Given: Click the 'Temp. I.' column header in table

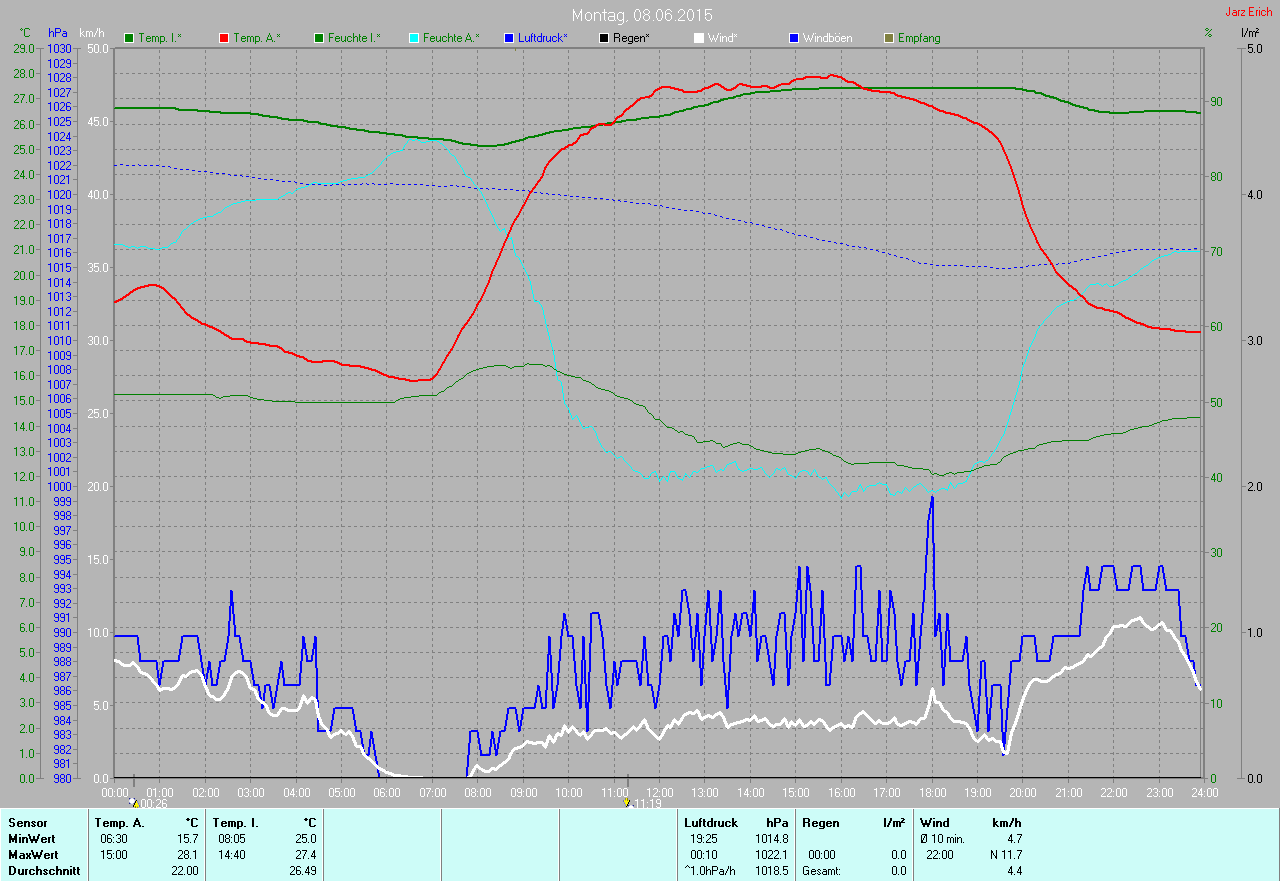Looking at the screenshot, I should [x=236, y=823].
